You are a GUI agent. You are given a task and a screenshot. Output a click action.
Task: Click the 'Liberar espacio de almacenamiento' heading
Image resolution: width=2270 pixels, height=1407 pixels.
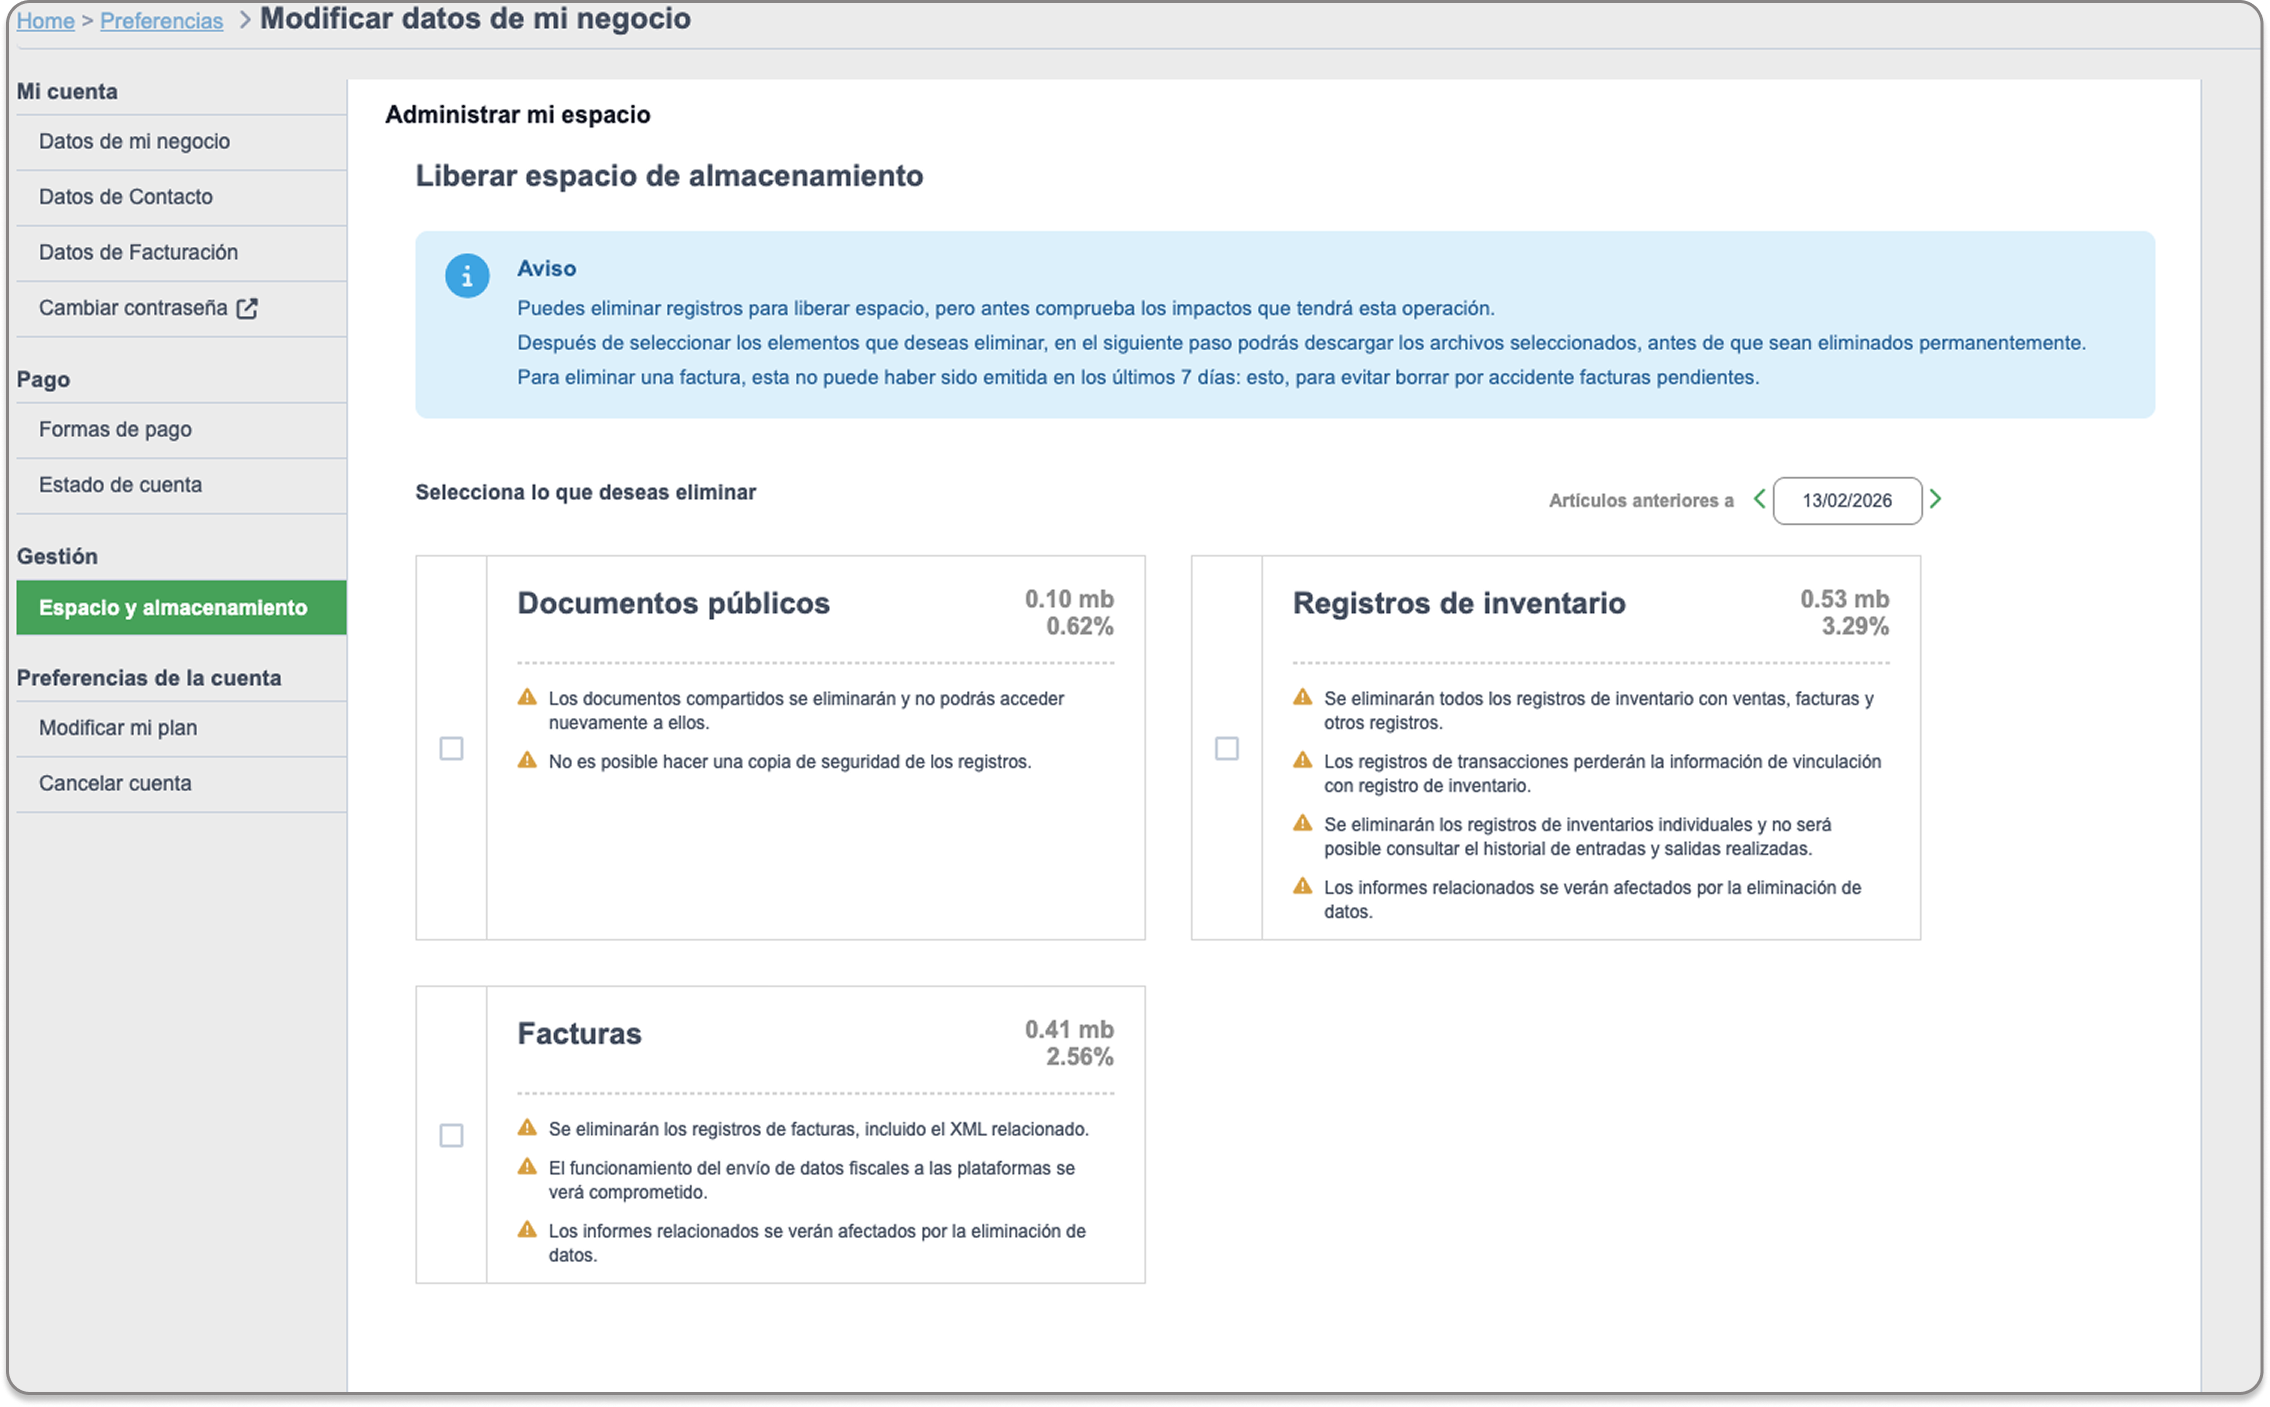pos(669,176)
